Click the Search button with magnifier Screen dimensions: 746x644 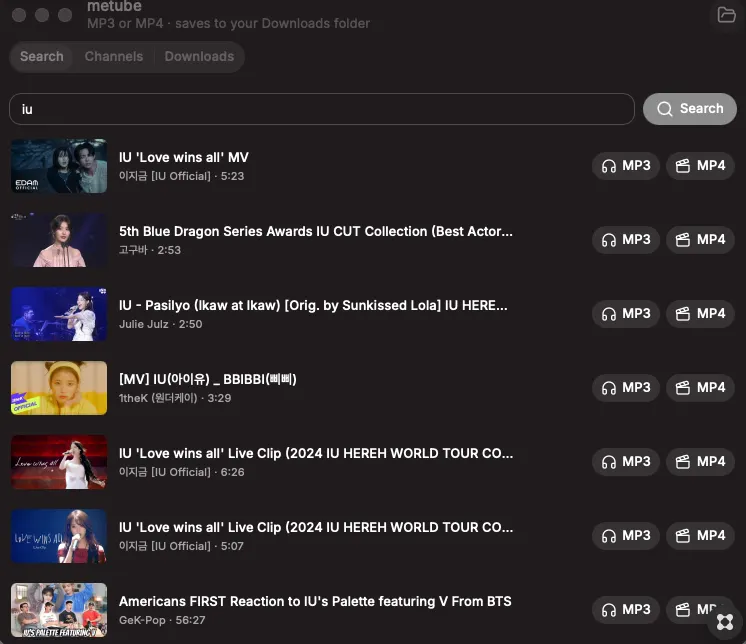[689, 109]
